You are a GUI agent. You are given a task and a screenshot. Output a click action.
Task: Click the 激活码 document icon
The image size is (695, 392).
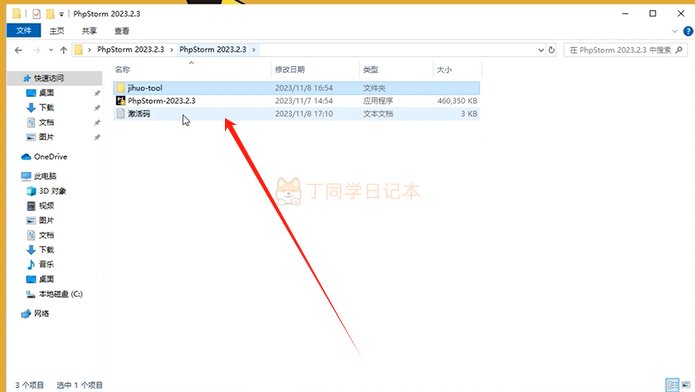(120, 114)
